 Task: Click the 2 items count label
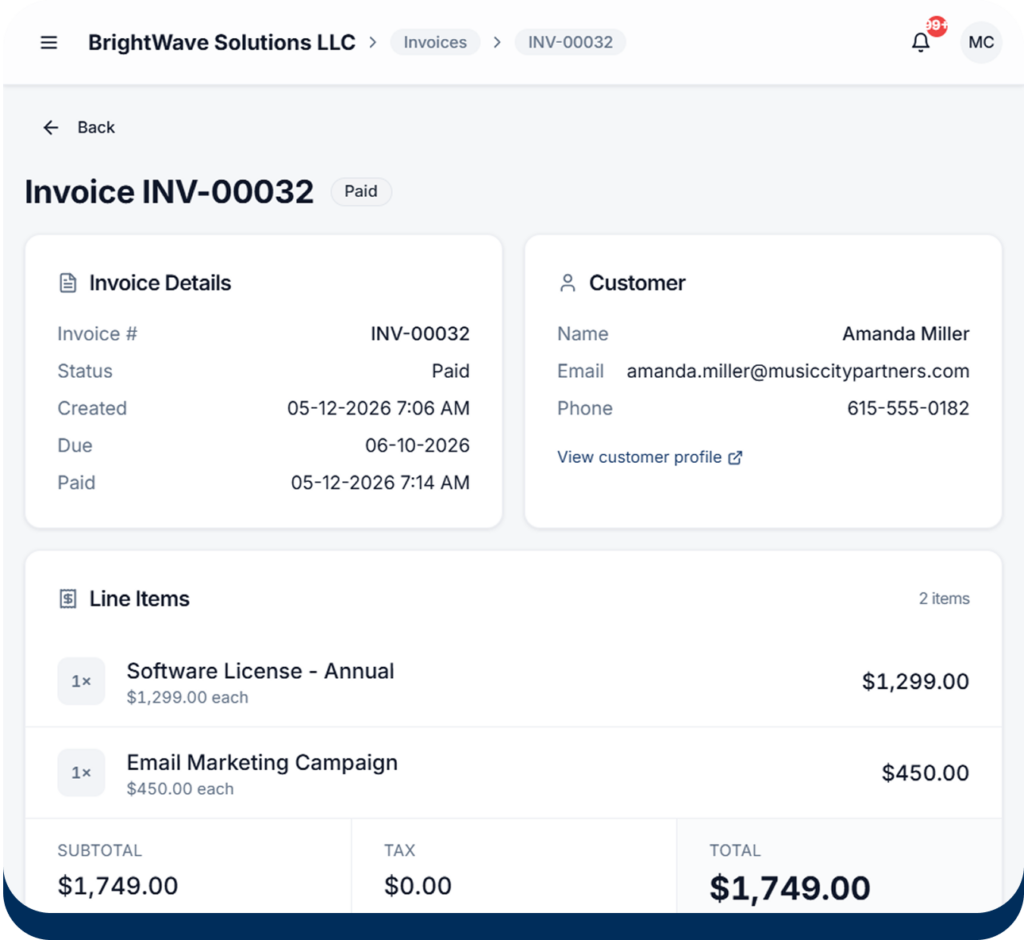[x=944, y=598]
